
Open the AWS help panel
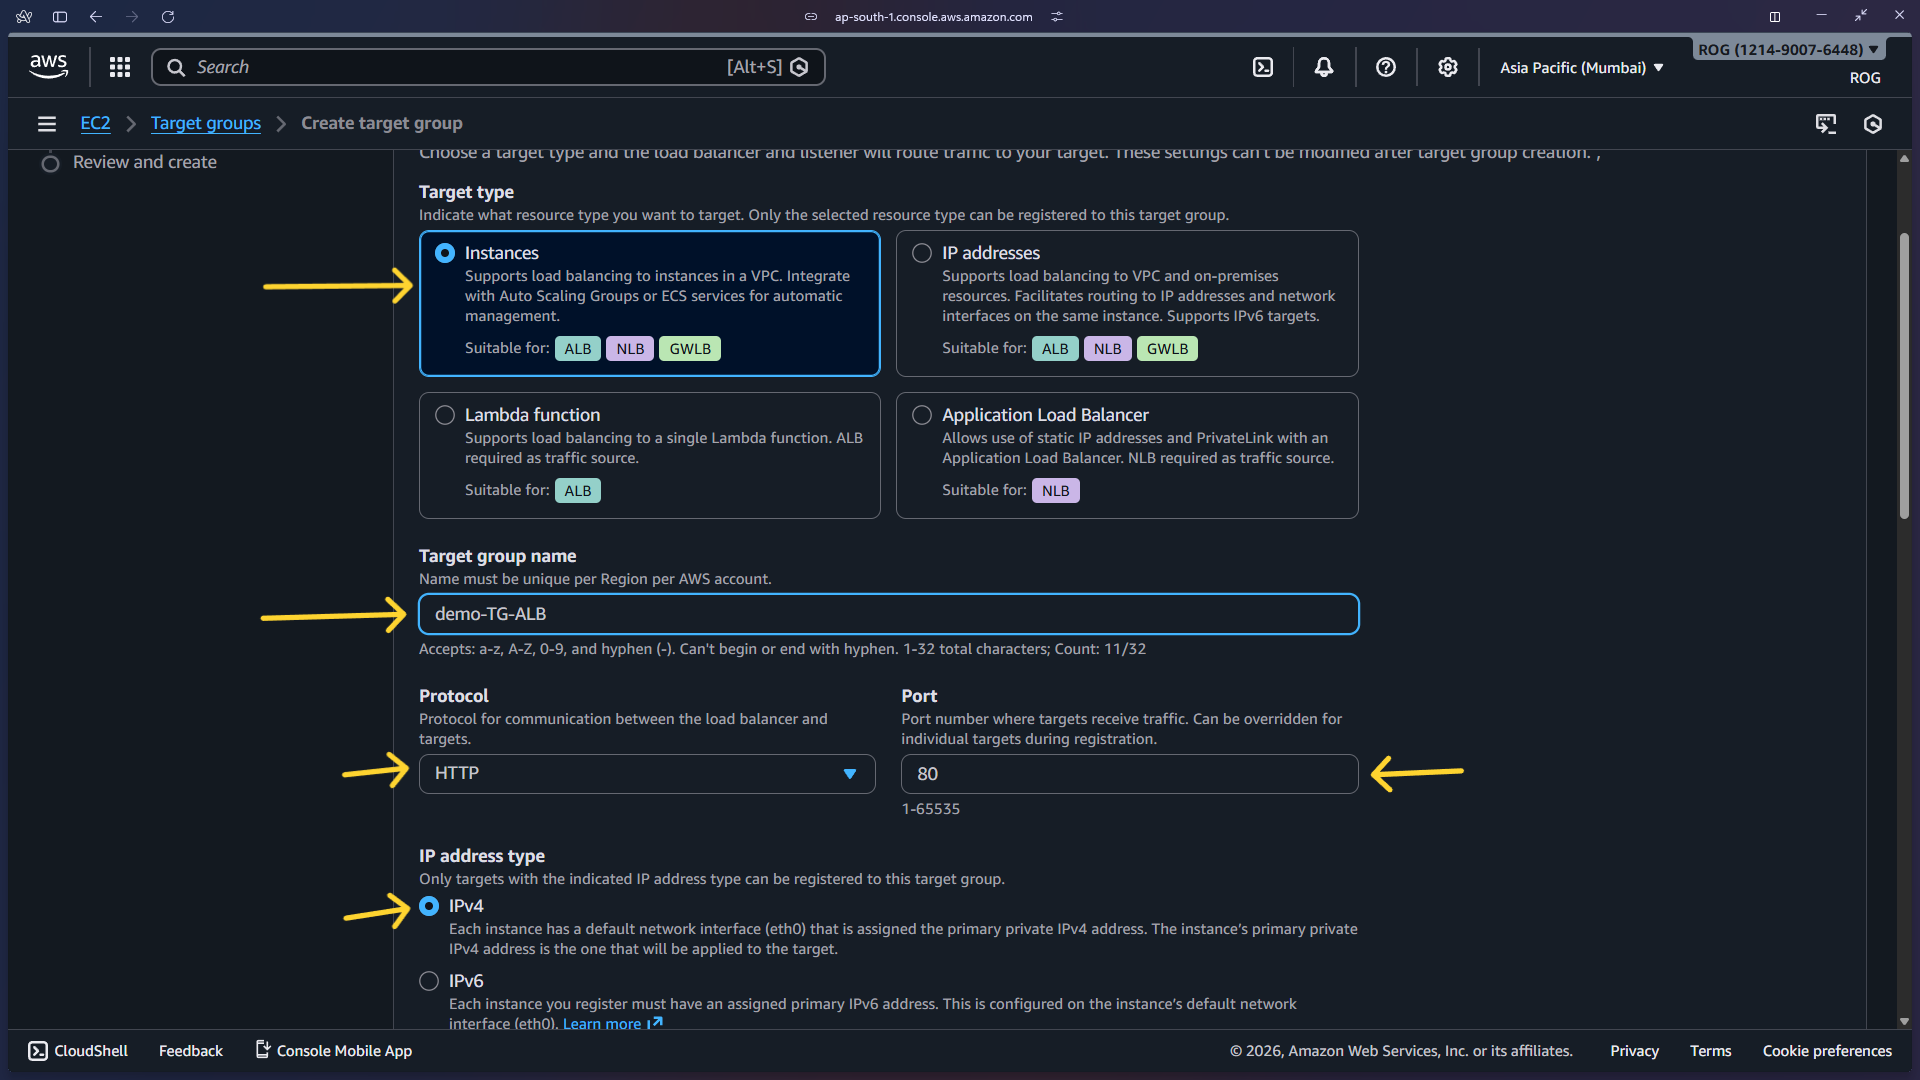(1385, 67)
